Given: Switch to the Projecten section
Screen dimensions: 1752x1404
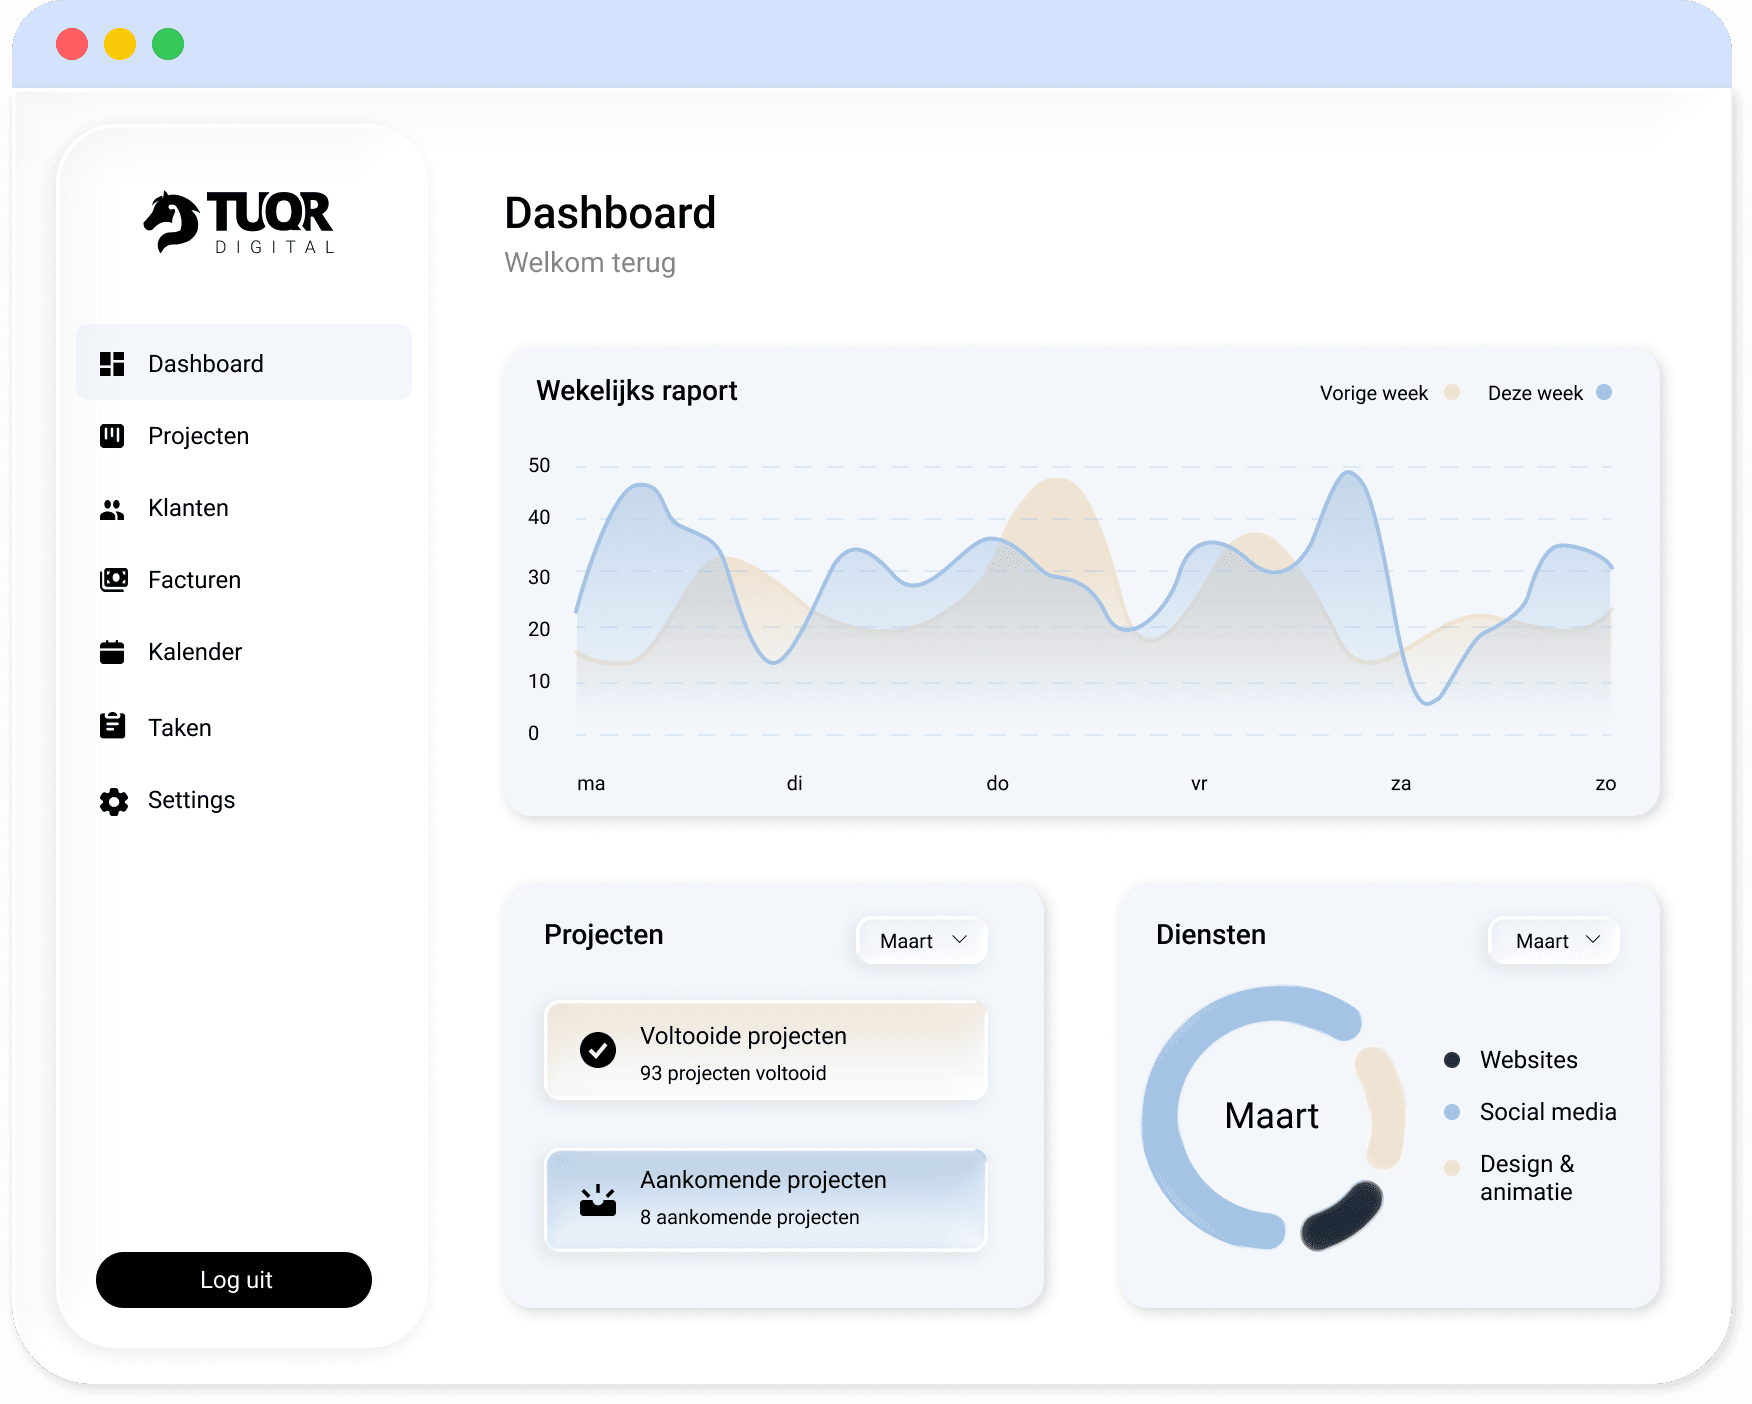Looking at the screenshot, I should [198, 435].
